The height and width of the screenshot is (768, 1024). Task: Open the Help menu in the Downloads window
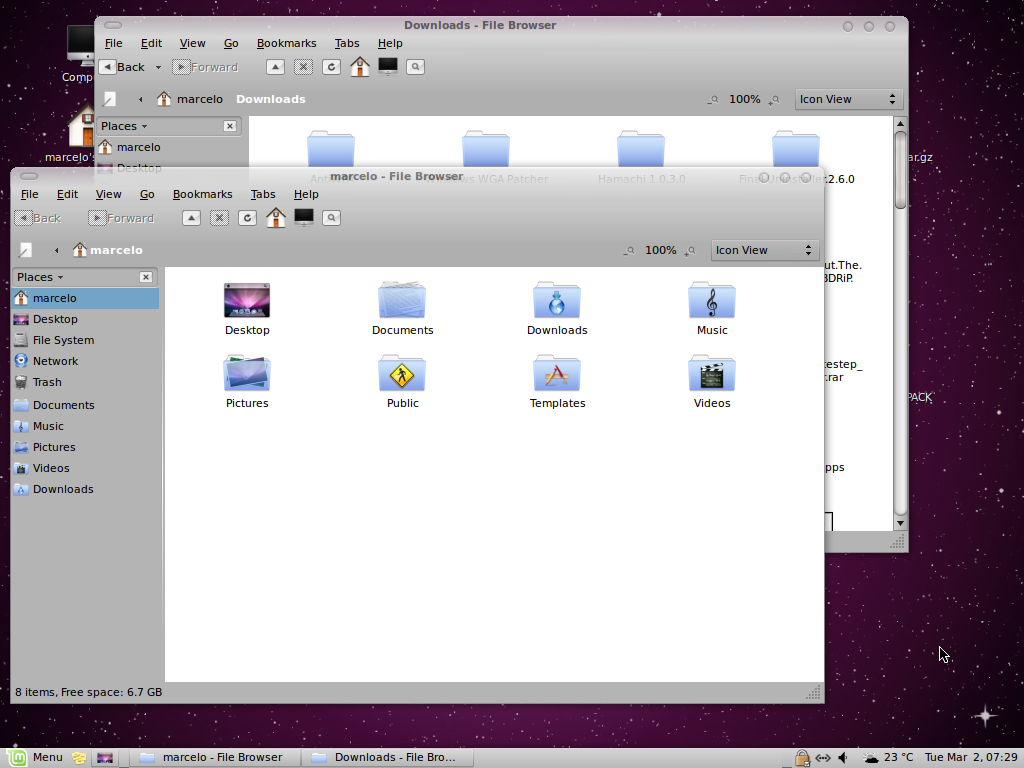pos(390,43)
